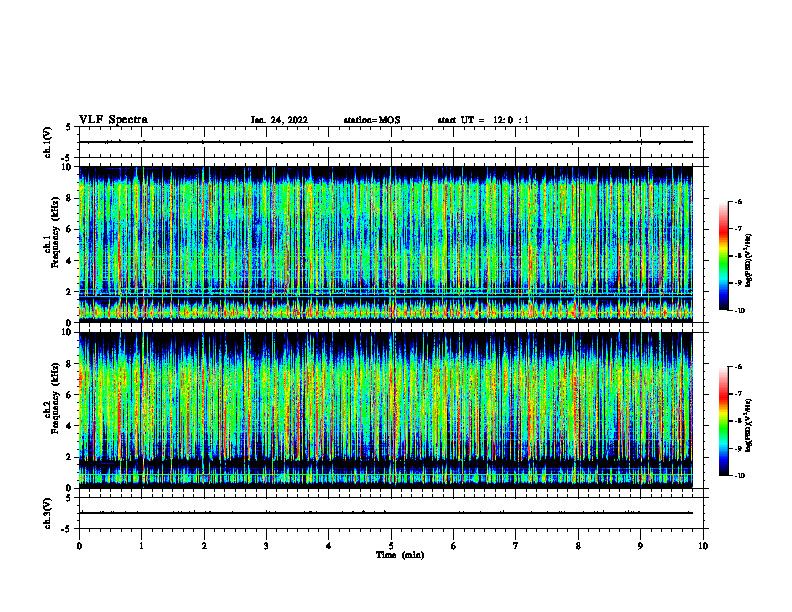Click the "ch.1(V)" waveform axis label

click(x=47, y=142)
